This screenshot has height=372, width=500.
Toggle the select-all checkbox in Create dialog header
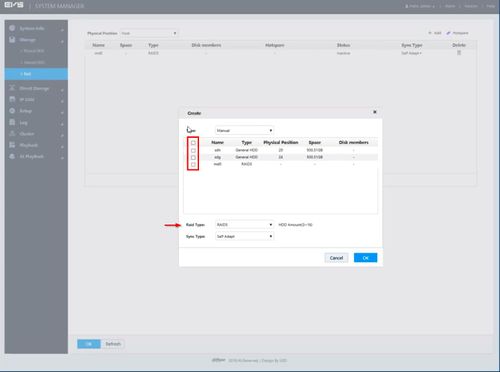coord(193,143)
